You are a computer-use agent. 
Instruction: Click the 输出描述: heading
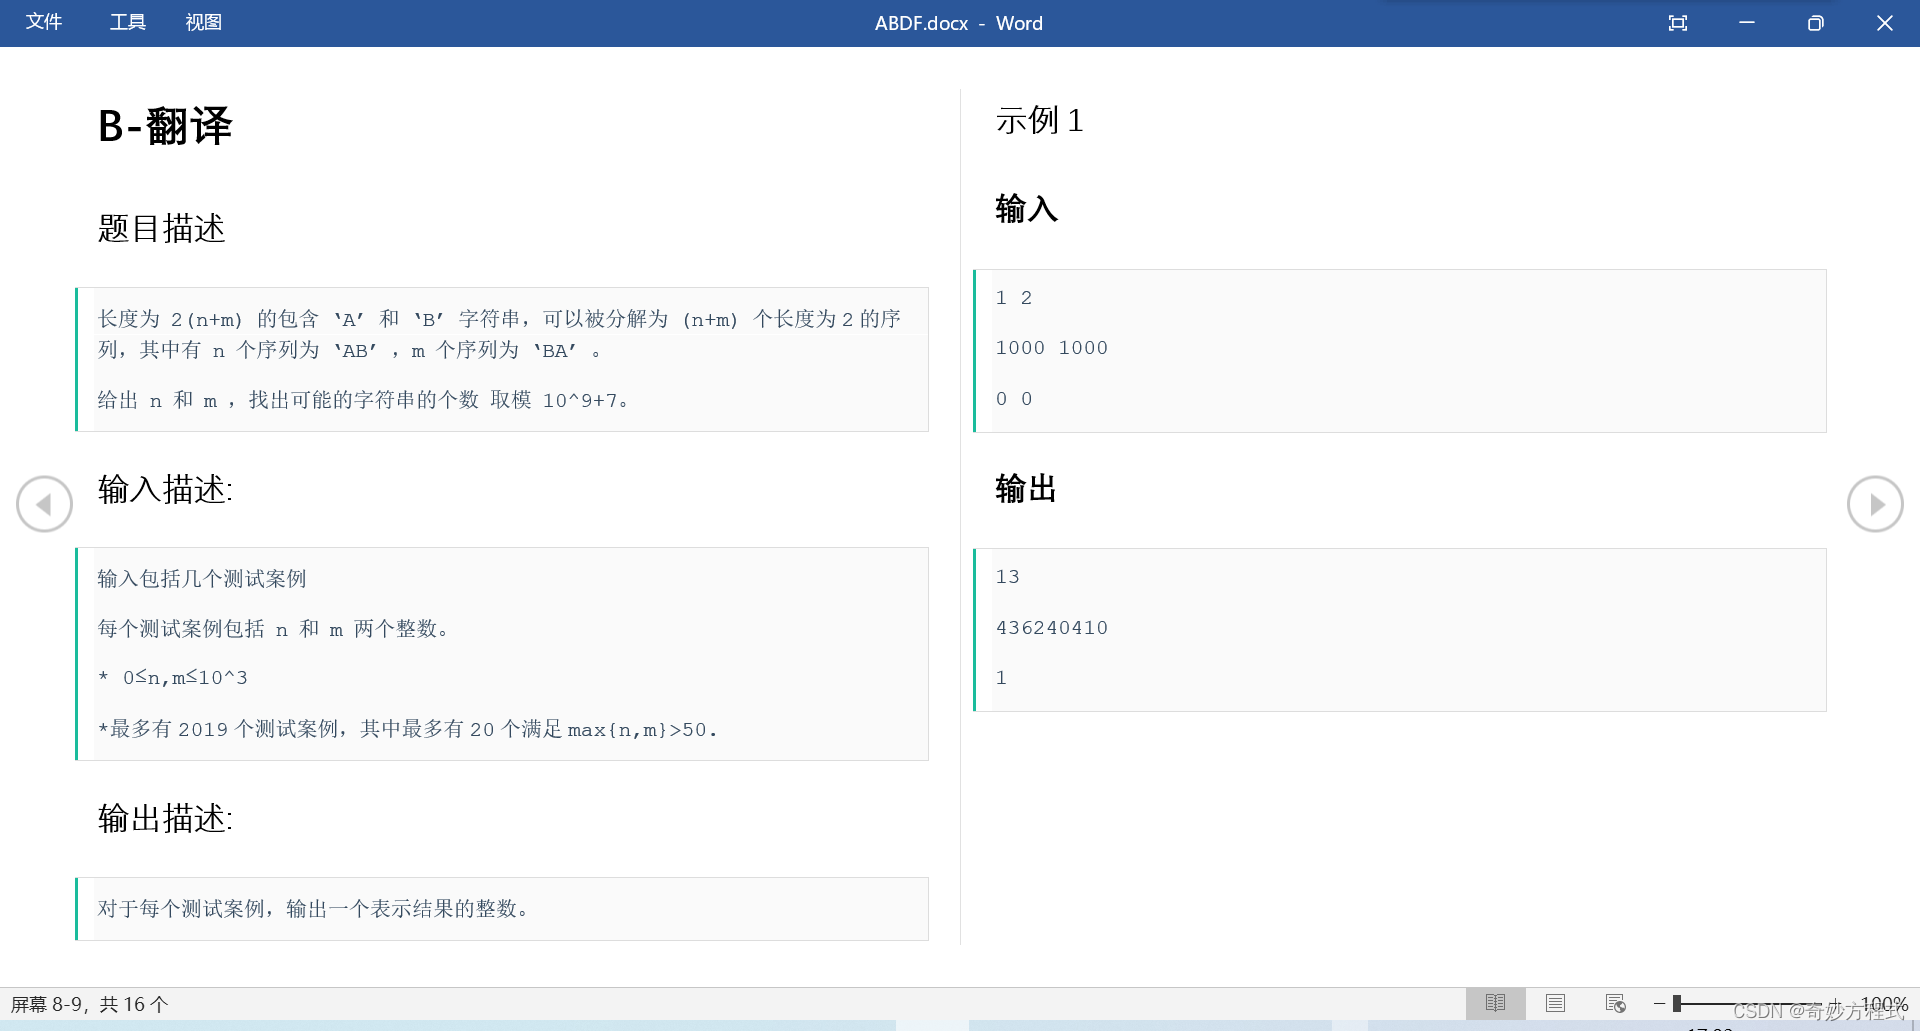165,818
